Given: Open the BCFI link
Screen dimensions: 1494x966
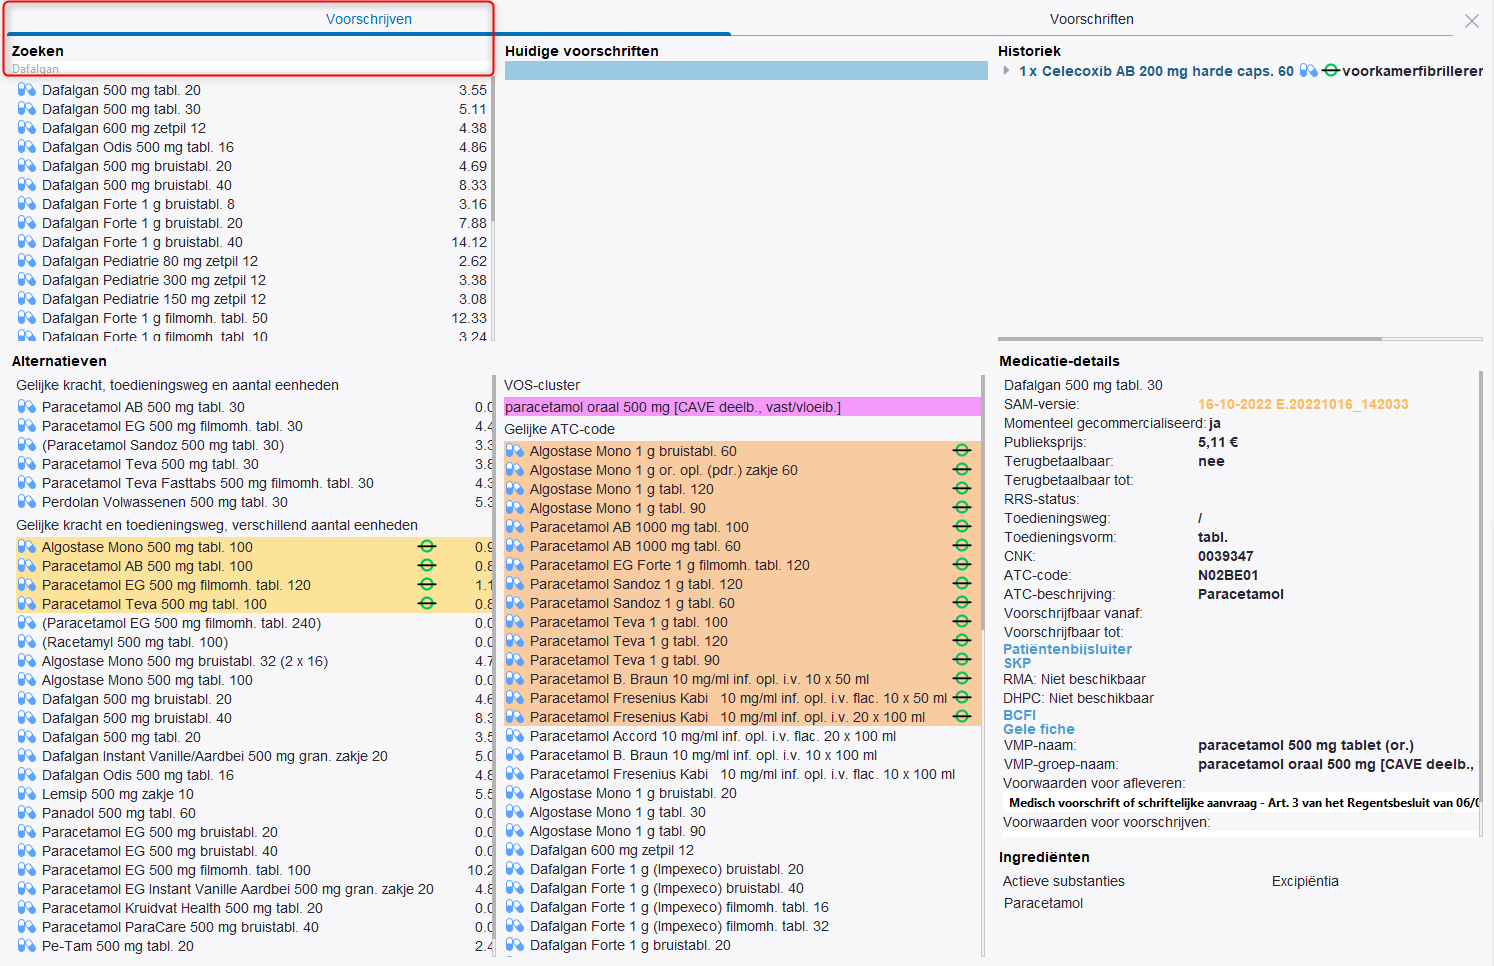Looking at the screenshot, I should [x=1019, y=715].
